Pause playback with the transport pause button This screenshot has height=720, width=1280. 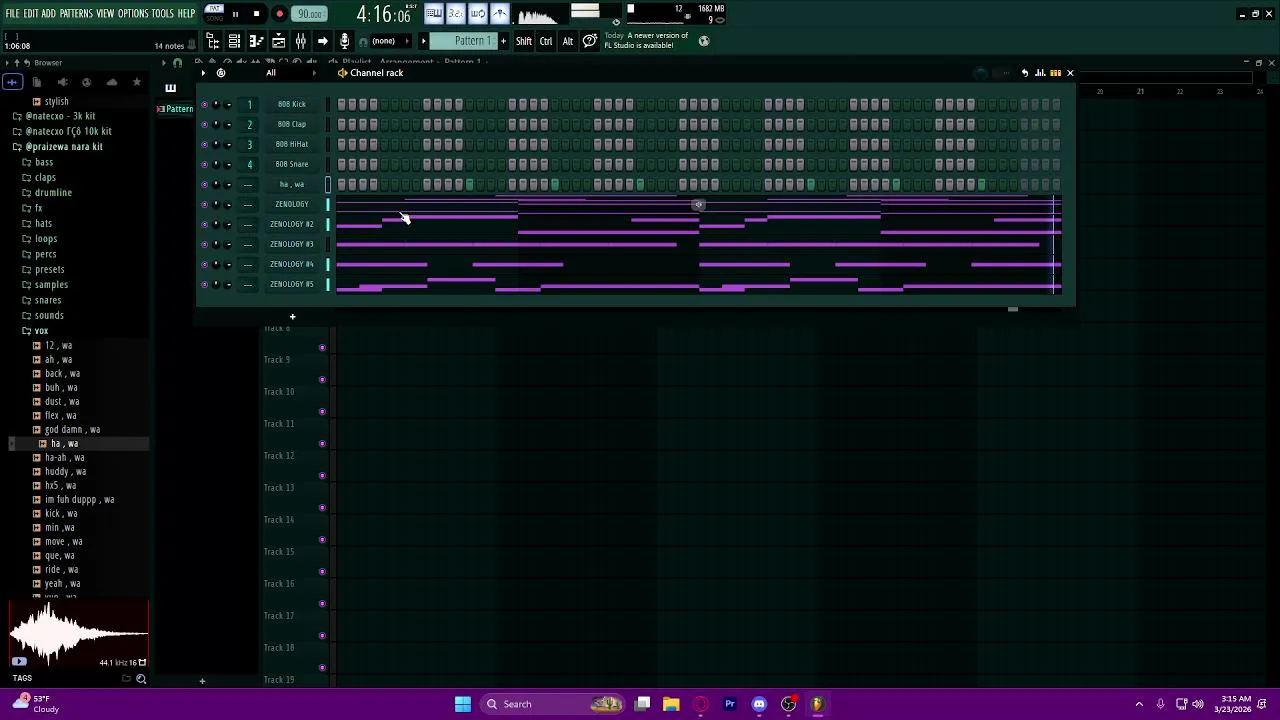click(x=235, y=14)
